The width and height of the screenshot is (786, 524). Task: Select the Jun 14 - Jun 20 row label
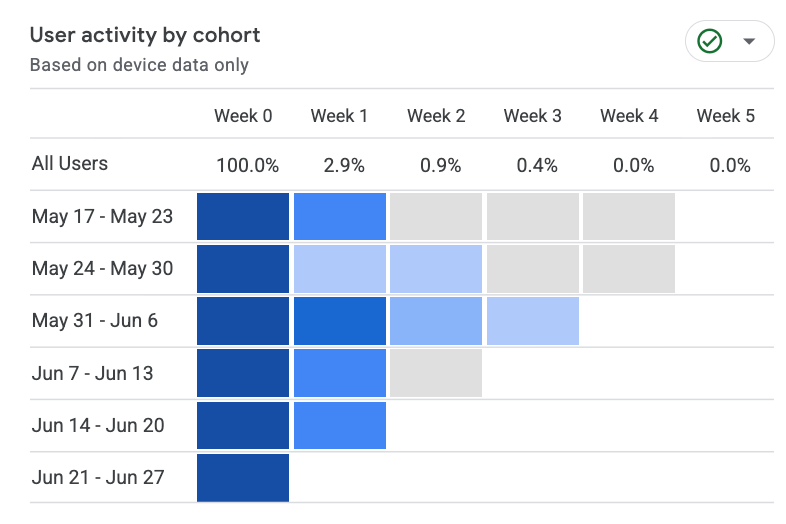tap(98, 425)
